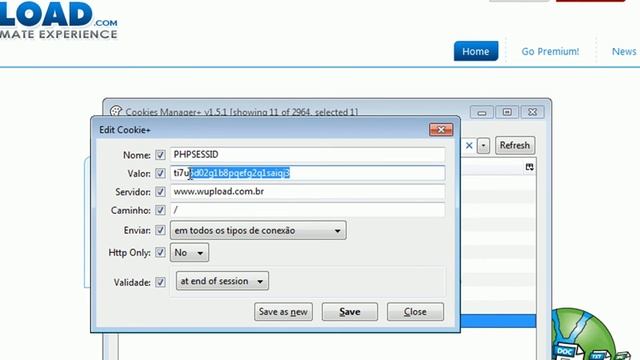Viewport: 640px width, 360px height.
Task: Click the Servidor field www.wupload.com.br
Action: tap(307, 191)
